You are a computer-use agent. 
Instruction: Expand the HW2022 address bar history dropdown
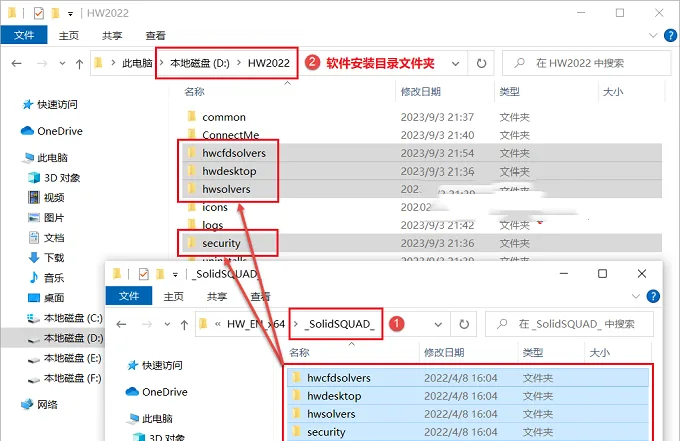[455, 64]
